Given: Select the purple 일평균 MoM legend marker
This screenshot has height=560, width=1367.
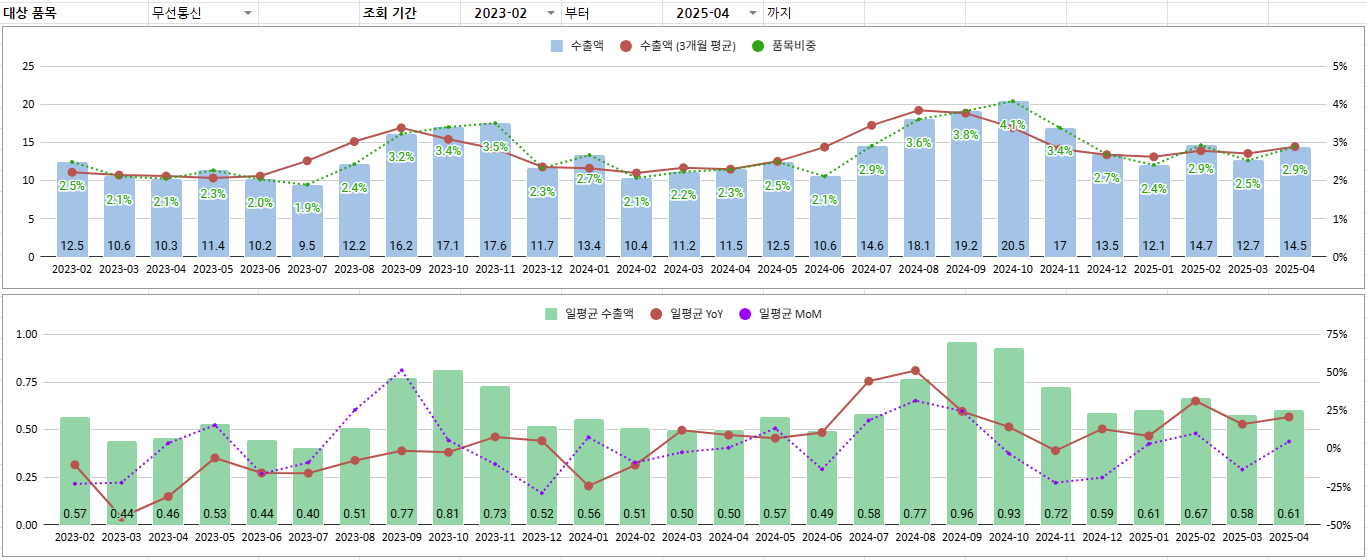Looking at the screenshot, I should (x=744, y=314).
